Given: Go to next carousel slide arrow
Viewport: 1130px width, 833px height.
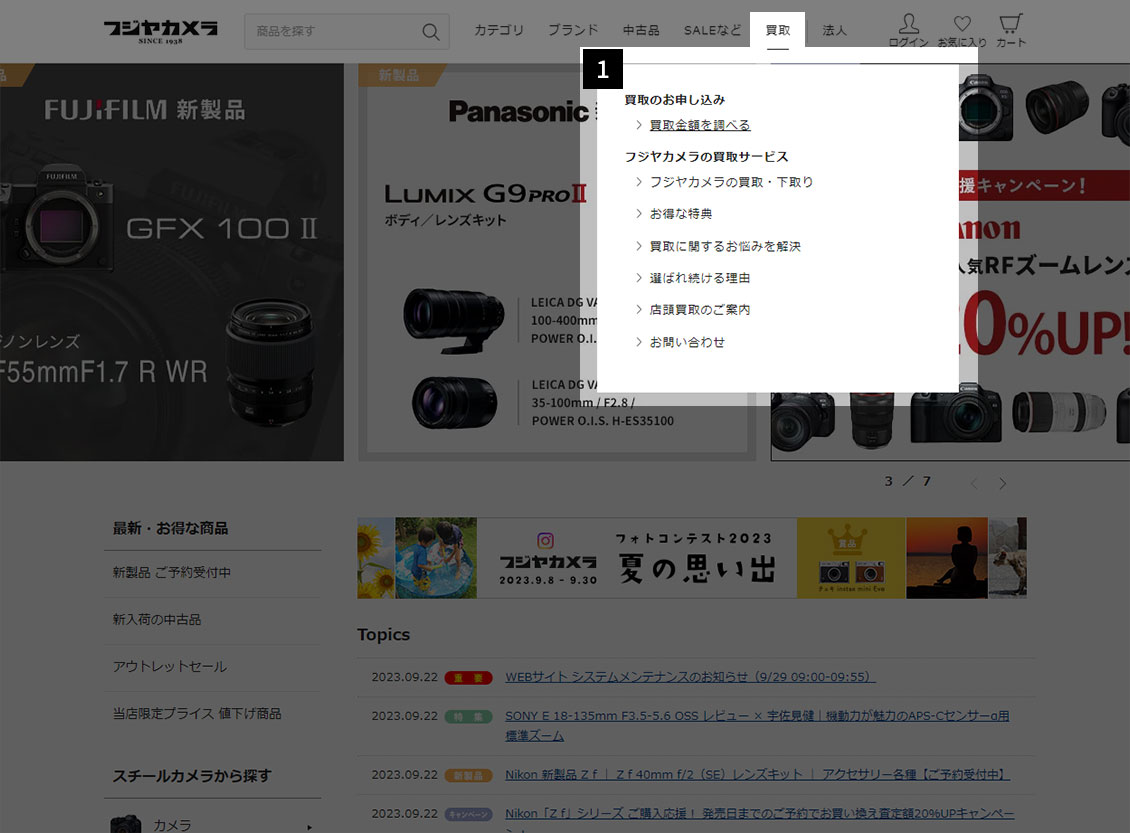Looking at the screenshot, I should tap(1002, 483).
